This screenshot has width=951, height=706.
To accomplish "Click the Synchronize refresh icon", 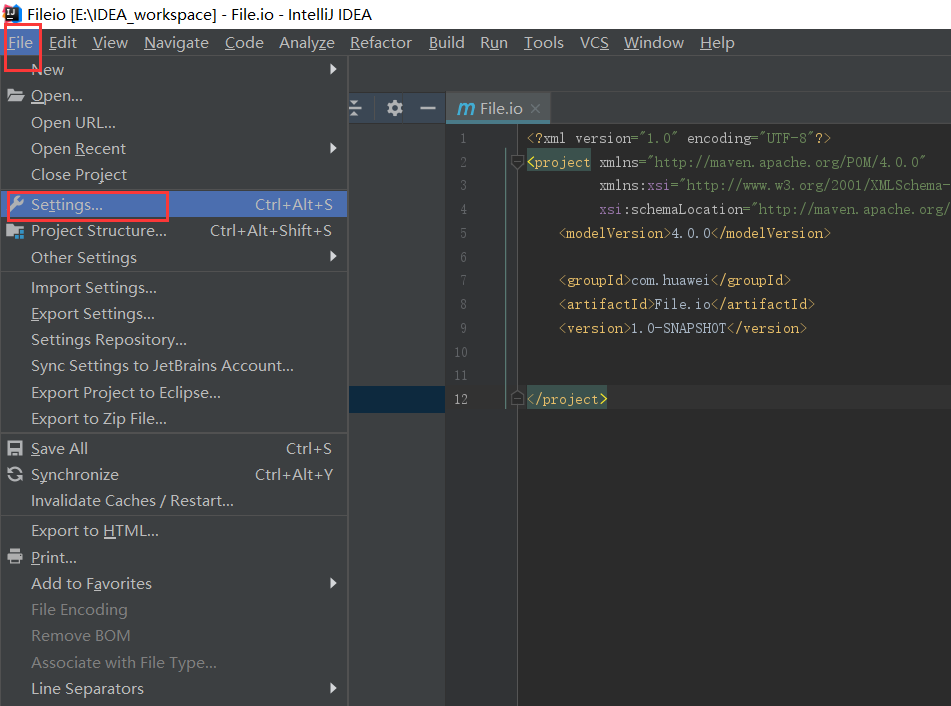I will click(15, 474).
